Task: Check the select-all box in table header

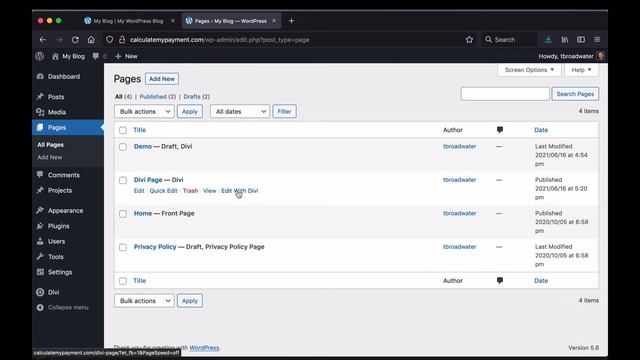Action: coord(123,130)
